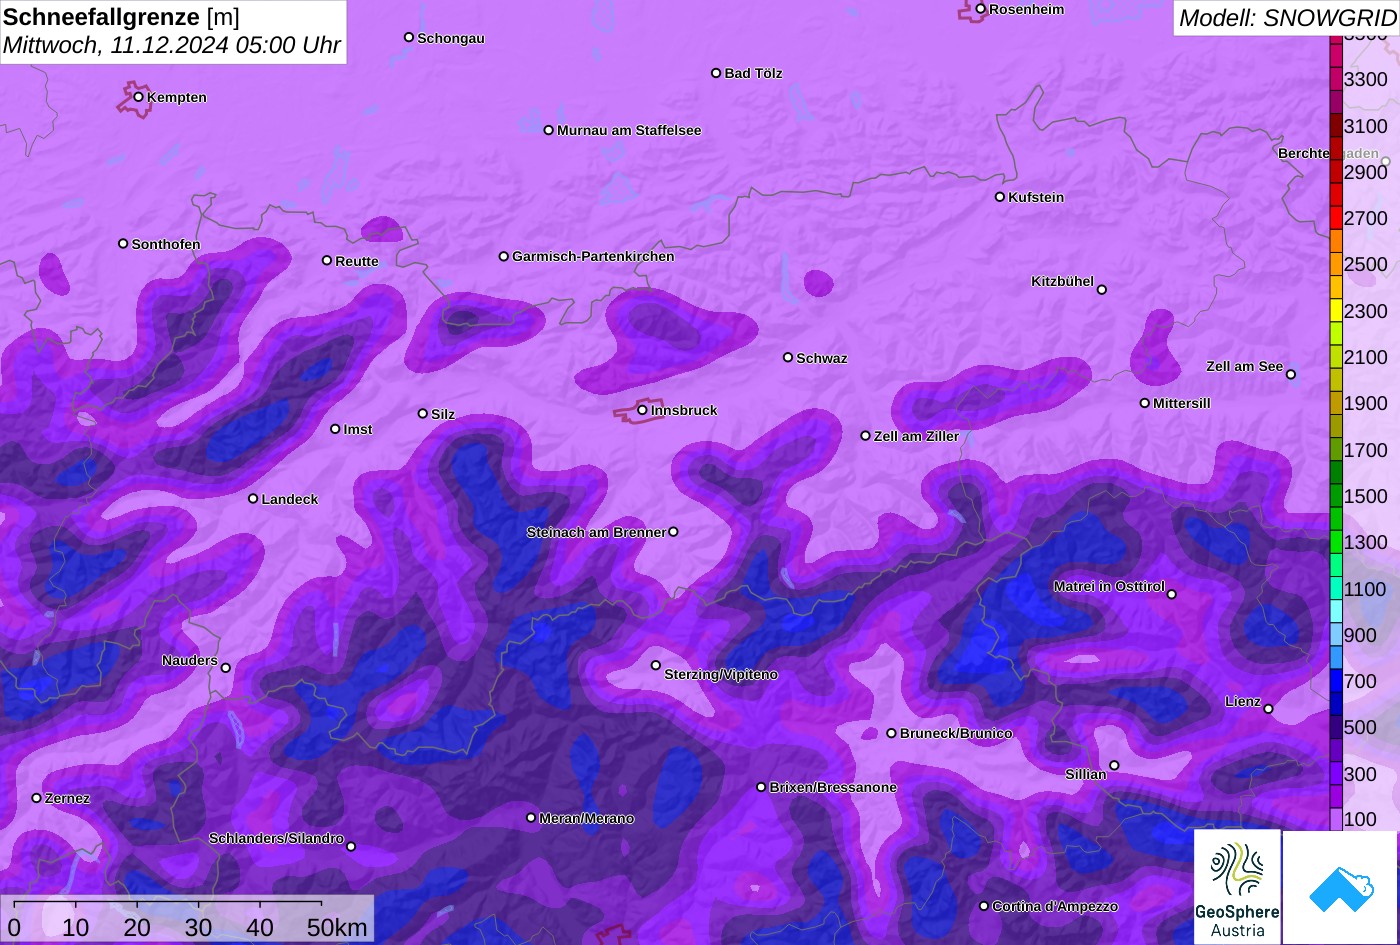Click the Innsbruck city marker dot
Image resolution: width=1400 pixels, height=945 pixels.
[642, 410]
